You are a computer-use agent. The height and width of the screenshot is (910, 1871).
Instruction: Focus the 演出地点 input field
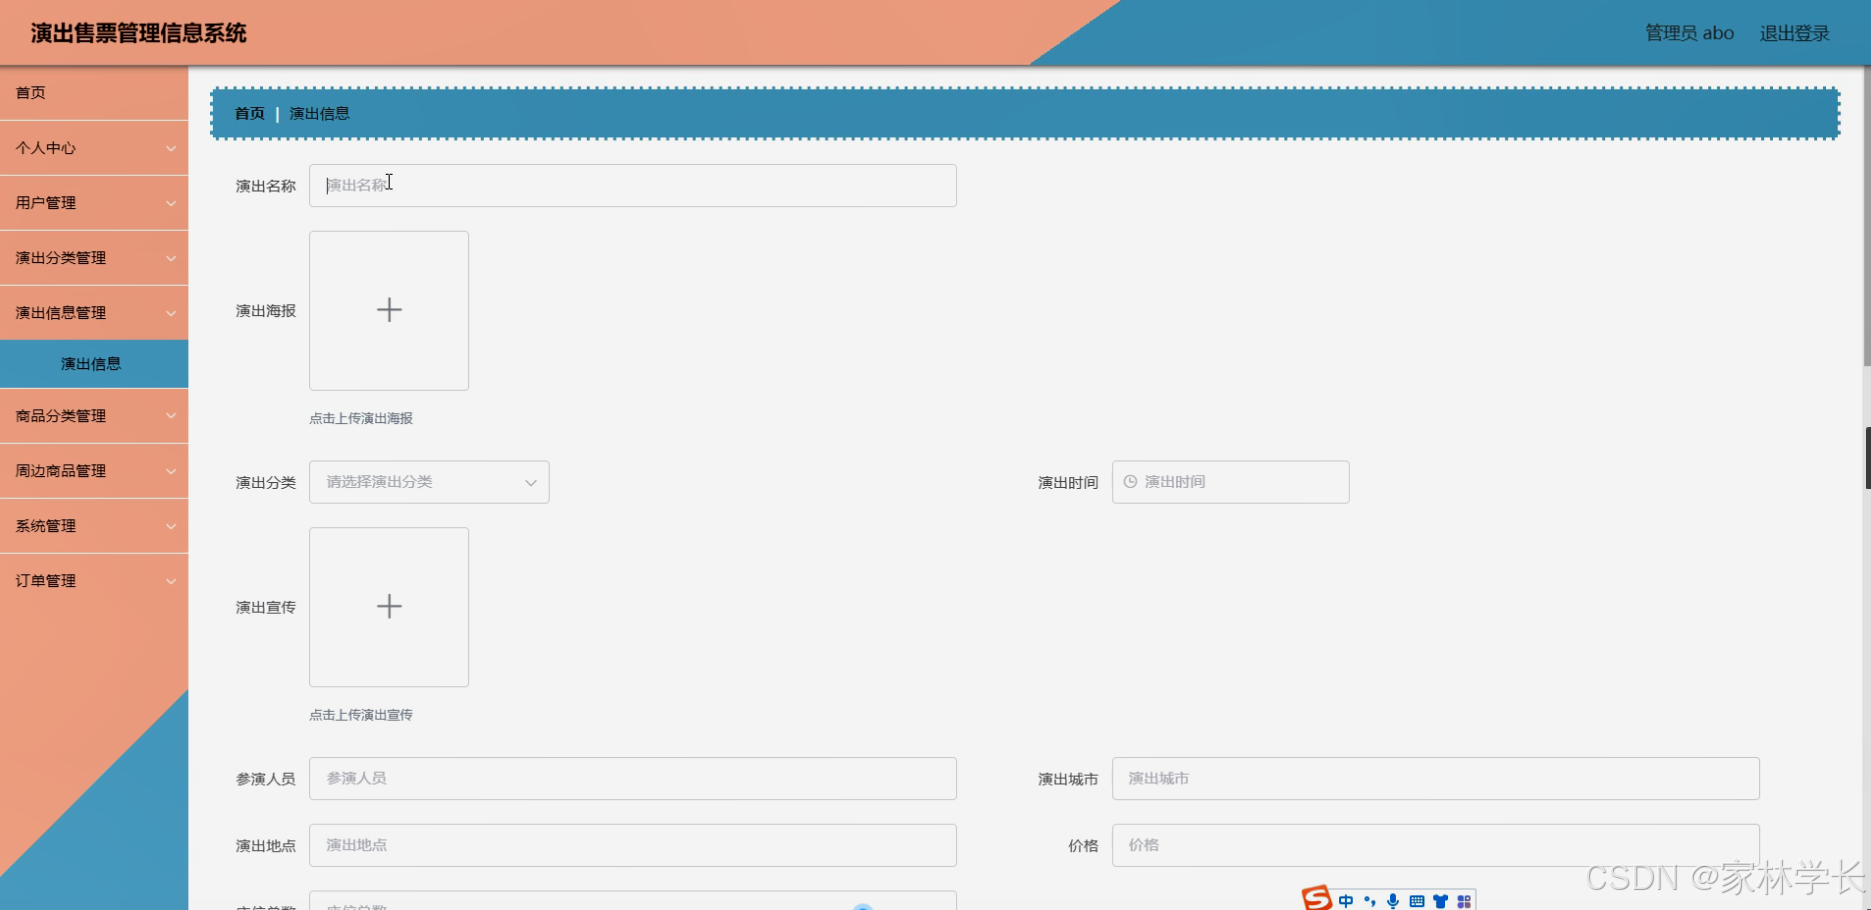pos(633,846)
